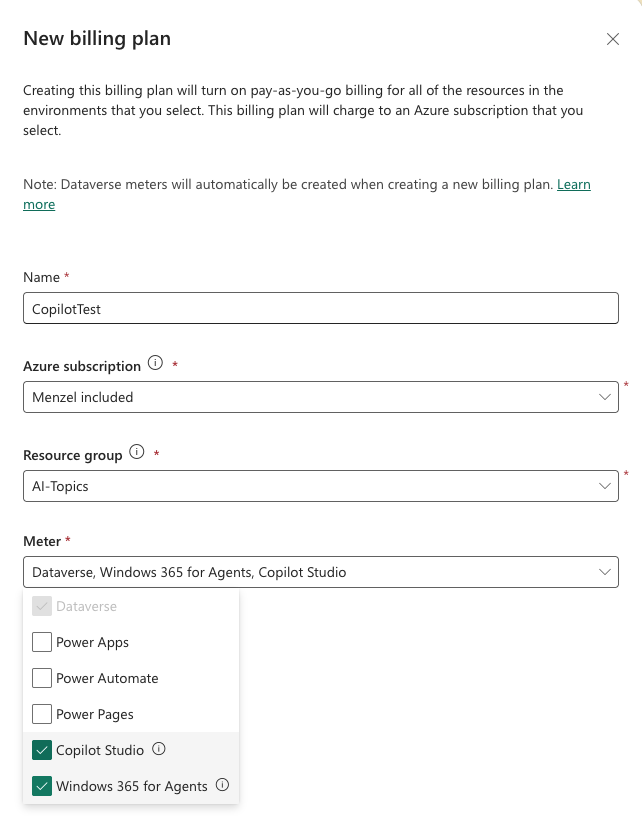642x816 pixels.
Task: Click the Resource group info icon
Action: point(137,452)
